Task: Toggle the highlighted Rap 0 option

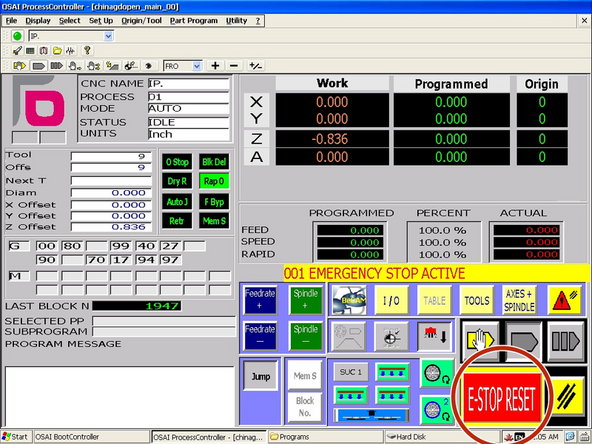Action: (214, 181)
